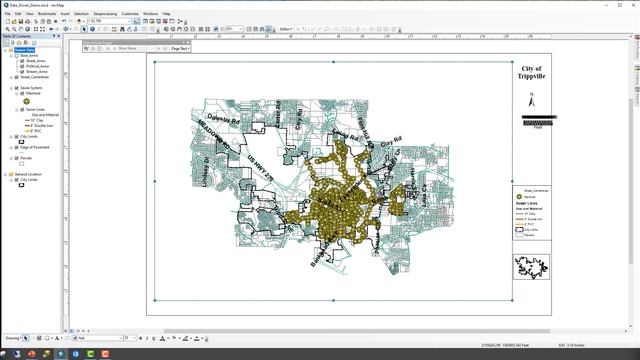The width and height of the screenshot is (640, 360).
Task: Save the map document
Action: point(20,21)
